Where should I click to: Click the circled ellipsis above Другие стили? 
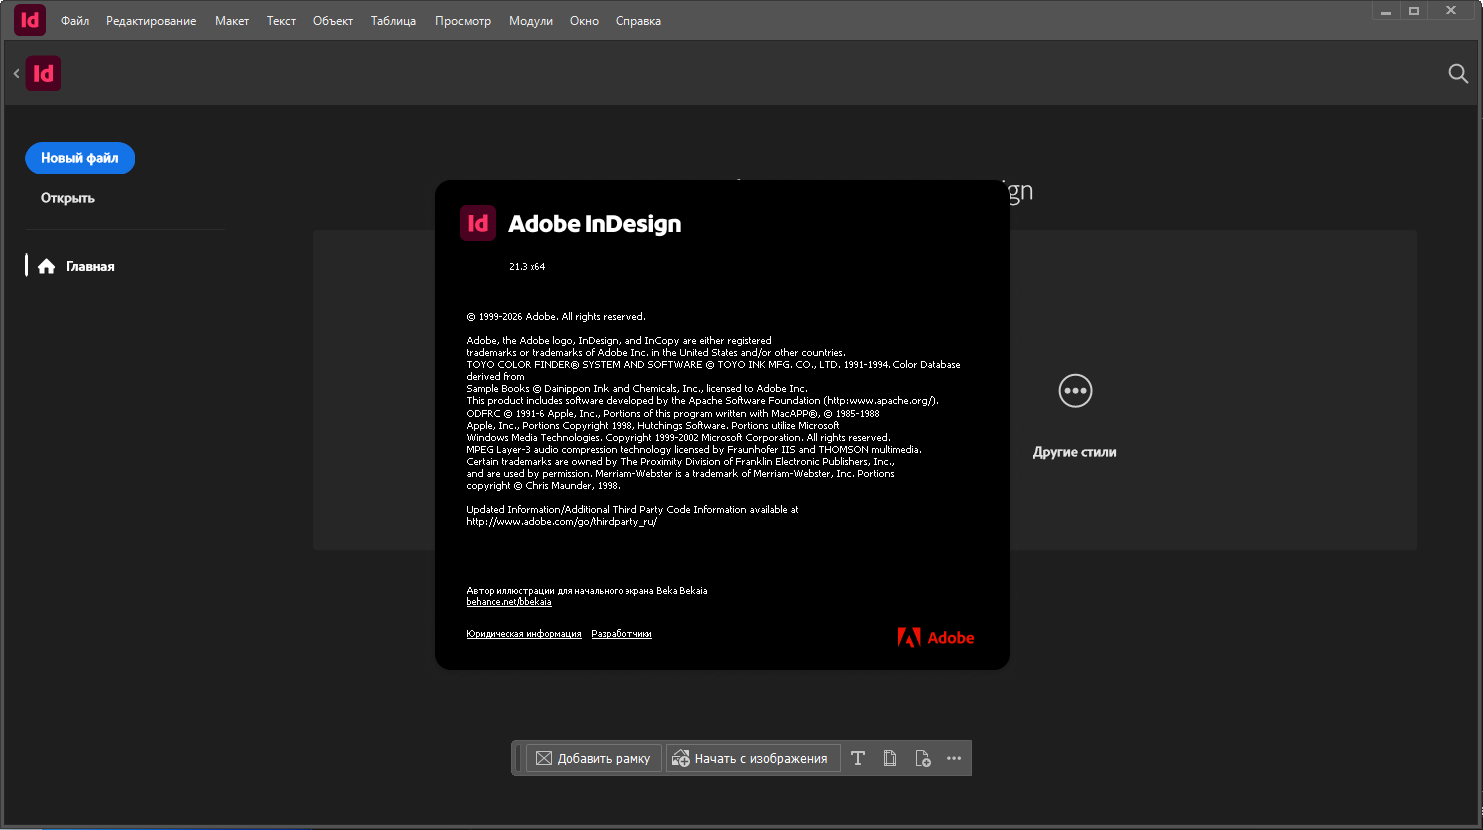1075,391
